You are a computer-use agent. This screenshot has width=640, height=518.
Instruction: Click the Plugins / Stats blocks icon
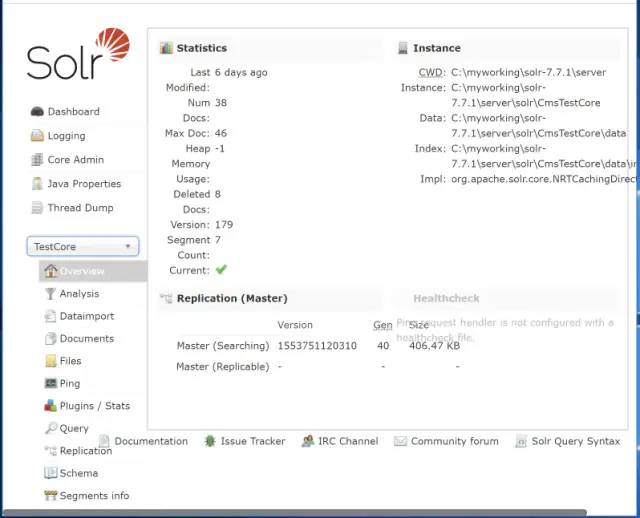coord(51,406)
